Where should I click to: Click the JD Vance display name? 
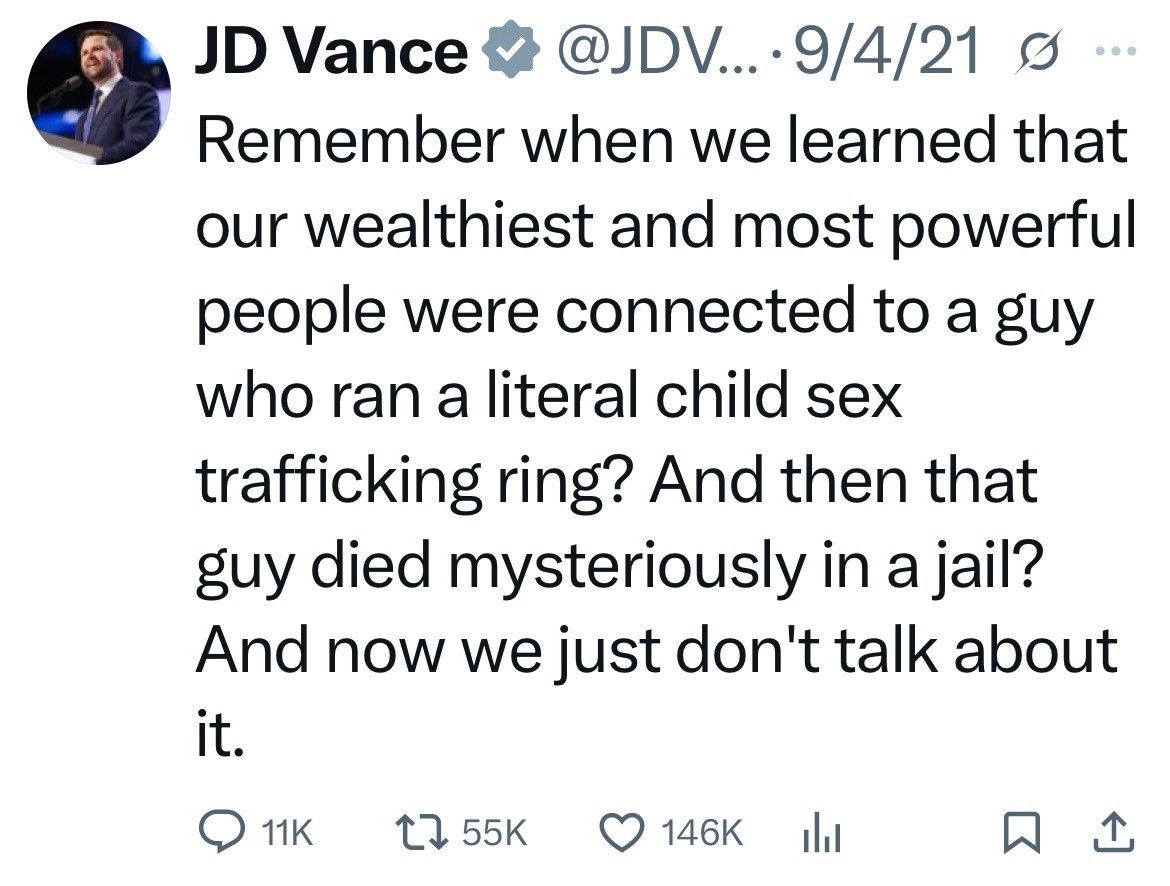coord(330,51)
